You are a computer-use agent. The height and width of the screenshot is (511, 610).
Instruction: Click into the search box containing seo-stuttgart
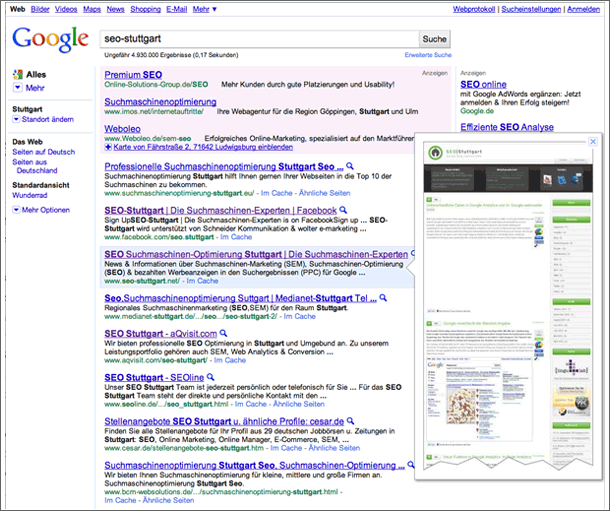259,39
